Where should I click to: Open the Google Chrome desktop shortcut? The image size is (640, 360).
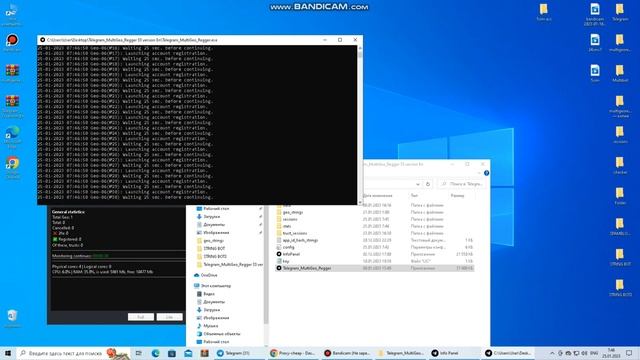tap(12, 167)
